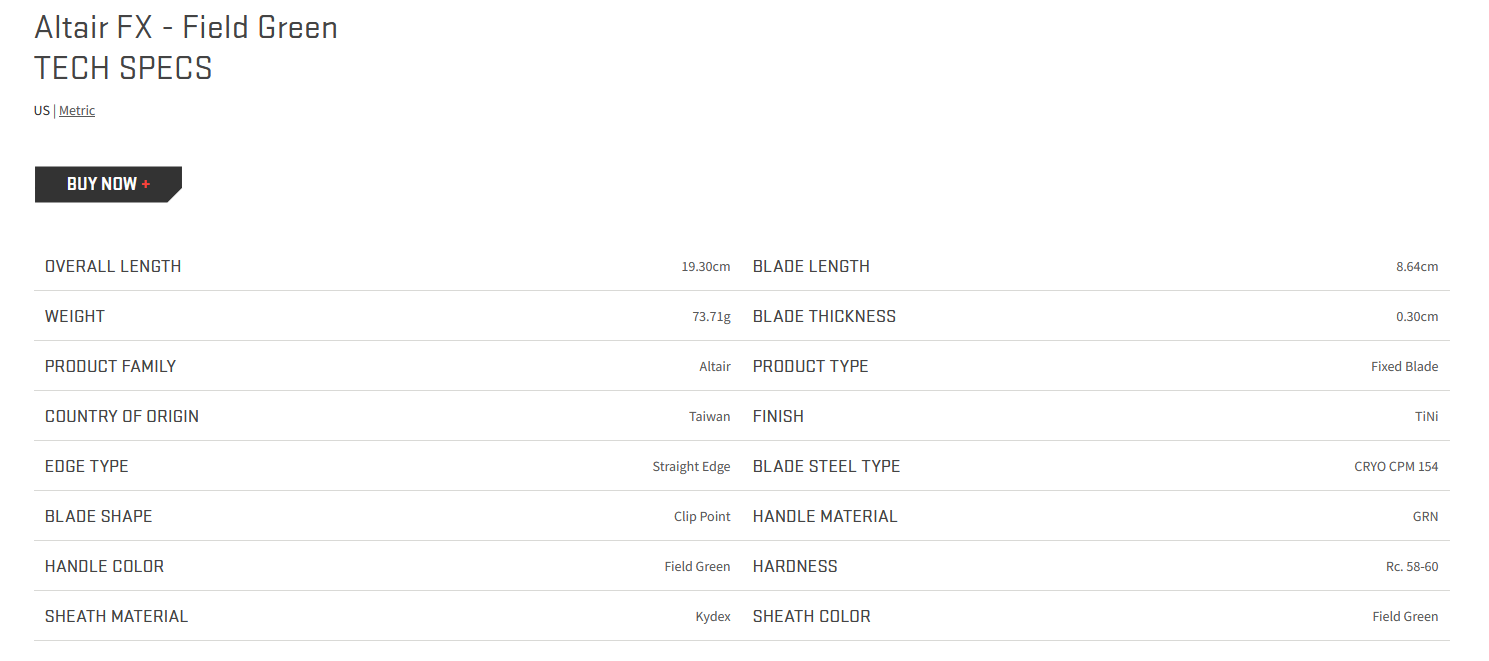Click the Kydex sheath material value
The width and height of the screenshot is (1489, 661).
tap(713, 617)
